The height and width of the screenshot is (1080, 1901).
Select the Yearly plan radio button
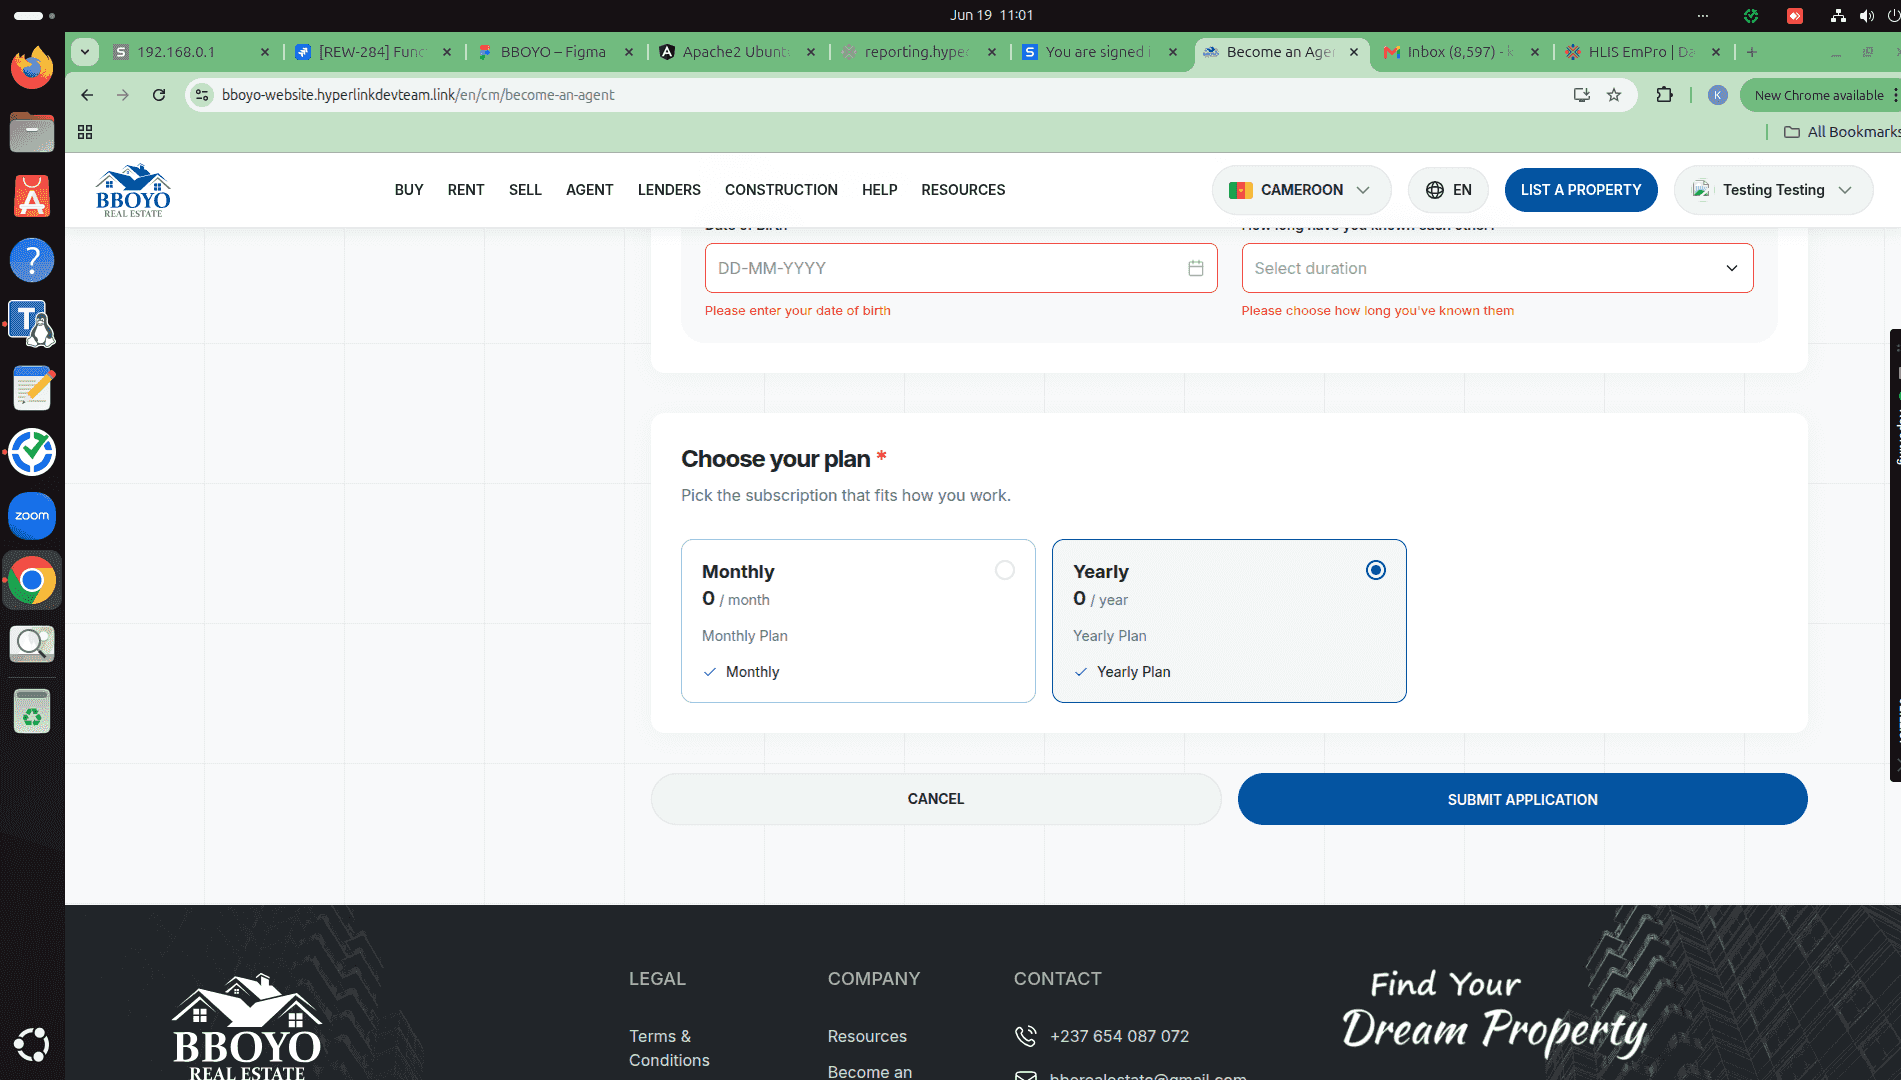pos(1376,570)
